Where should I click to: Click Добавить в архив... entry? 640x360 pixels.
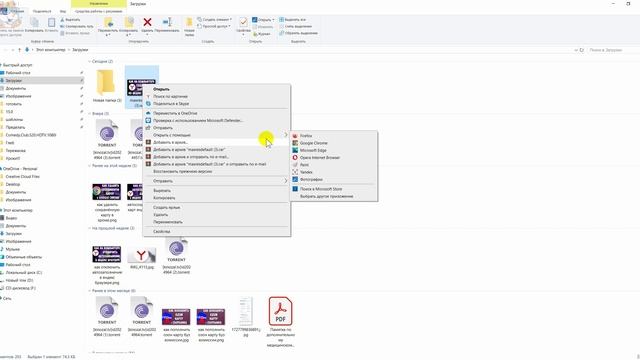coord(171,142)
